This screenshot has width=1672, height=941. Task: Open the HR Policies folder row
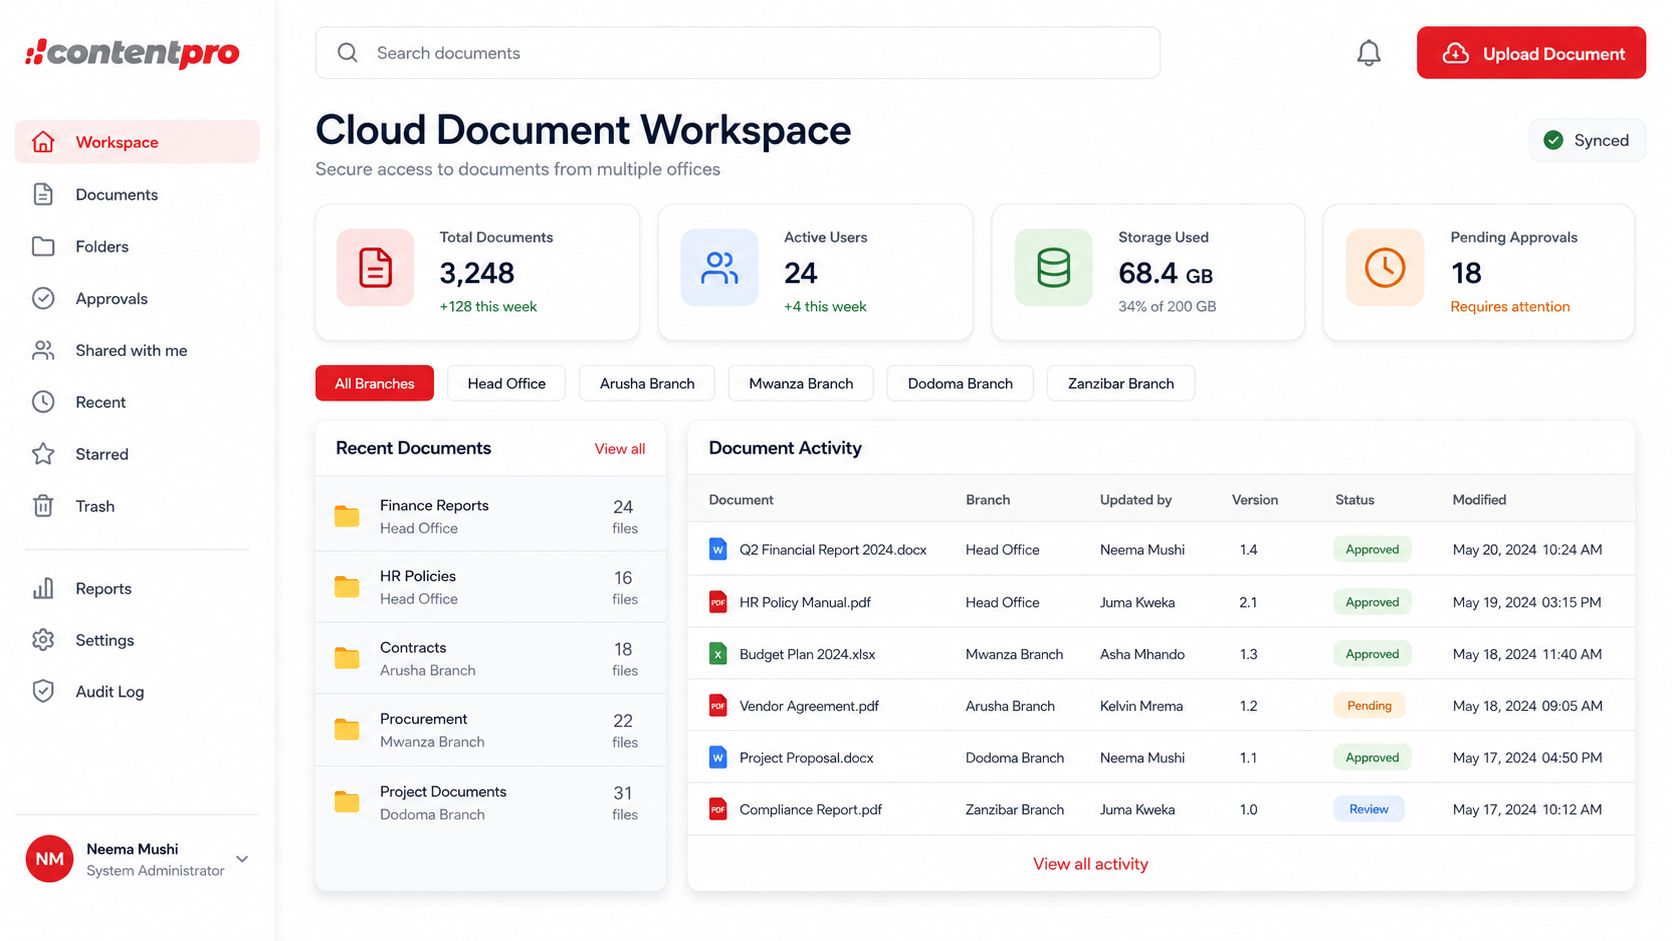490,587
